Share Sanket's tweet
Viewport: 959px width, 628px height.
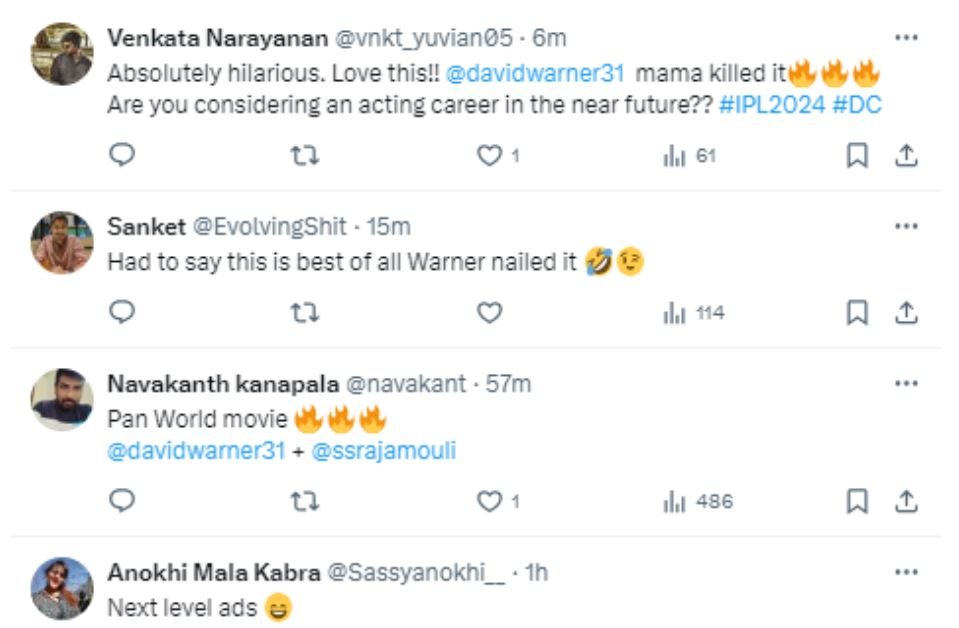click(x=906, y=313)
